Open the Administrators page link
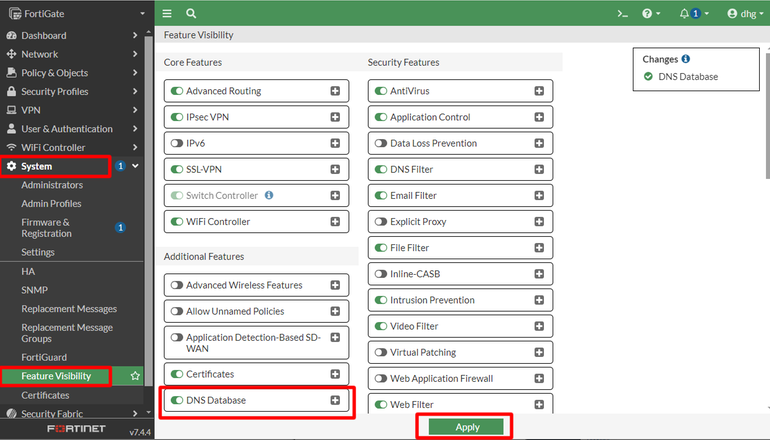Viewport: 770px width, 440px height. click(x=52, y=185)
